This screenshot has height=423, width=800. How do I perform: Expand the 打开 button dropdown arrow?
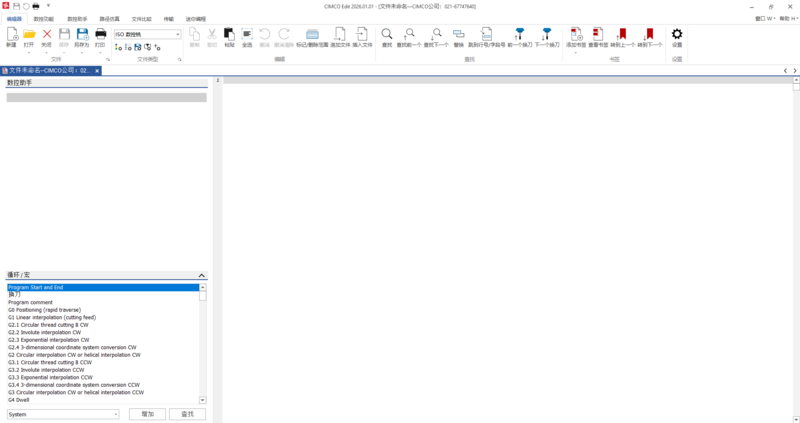[29, 53]
